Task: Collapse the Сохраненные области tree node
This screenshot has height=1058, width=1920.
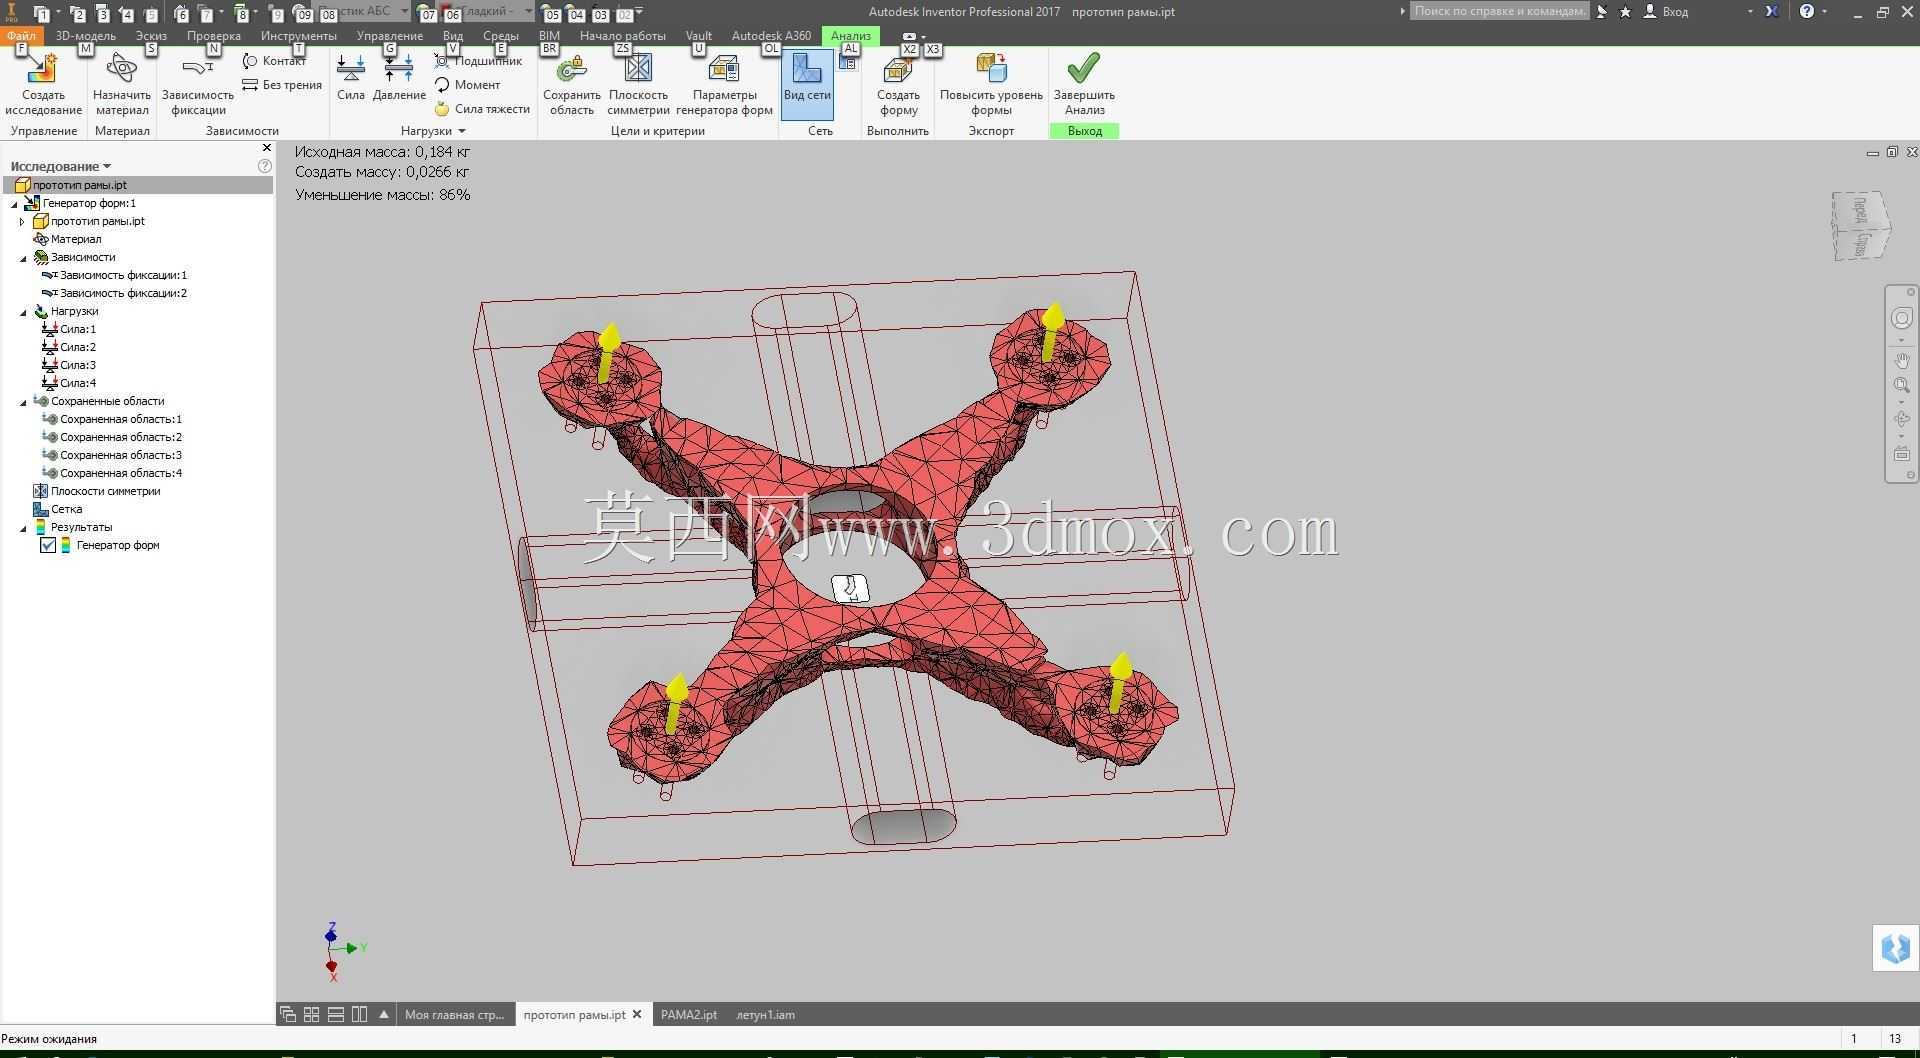Action: (23, 402)
